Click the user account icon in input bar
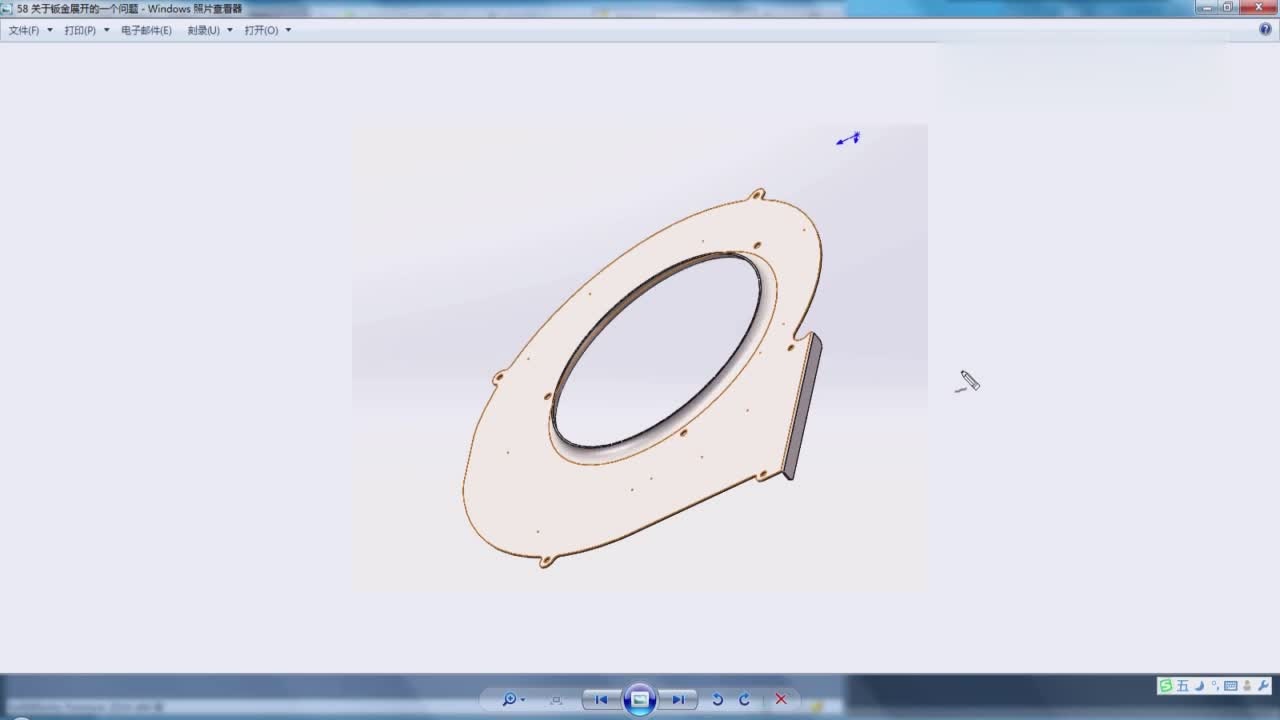The width and height of the screenshot is (1280, 720). tap(1247, 686)
